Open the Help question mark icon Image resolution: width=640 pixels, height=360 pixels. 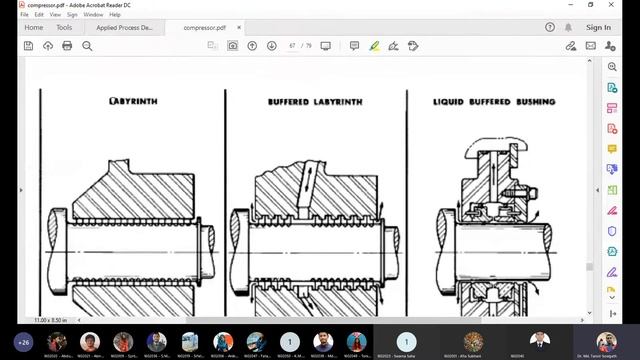pyautogui.click(x=550, y=27)
